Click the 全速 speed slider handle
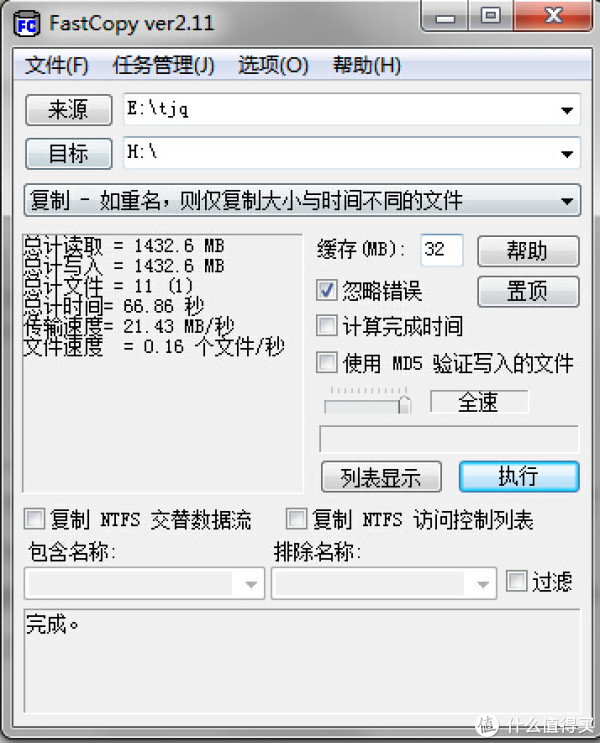The height and width of the screenshot is (743, 600). point(404,403)
